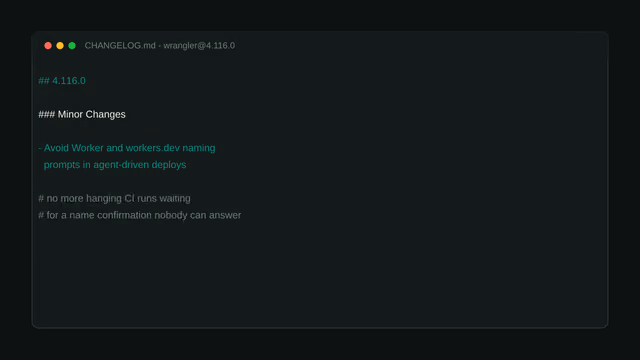Click the word 'answer' in last comment
640x360 pixels.
point(225,216)
